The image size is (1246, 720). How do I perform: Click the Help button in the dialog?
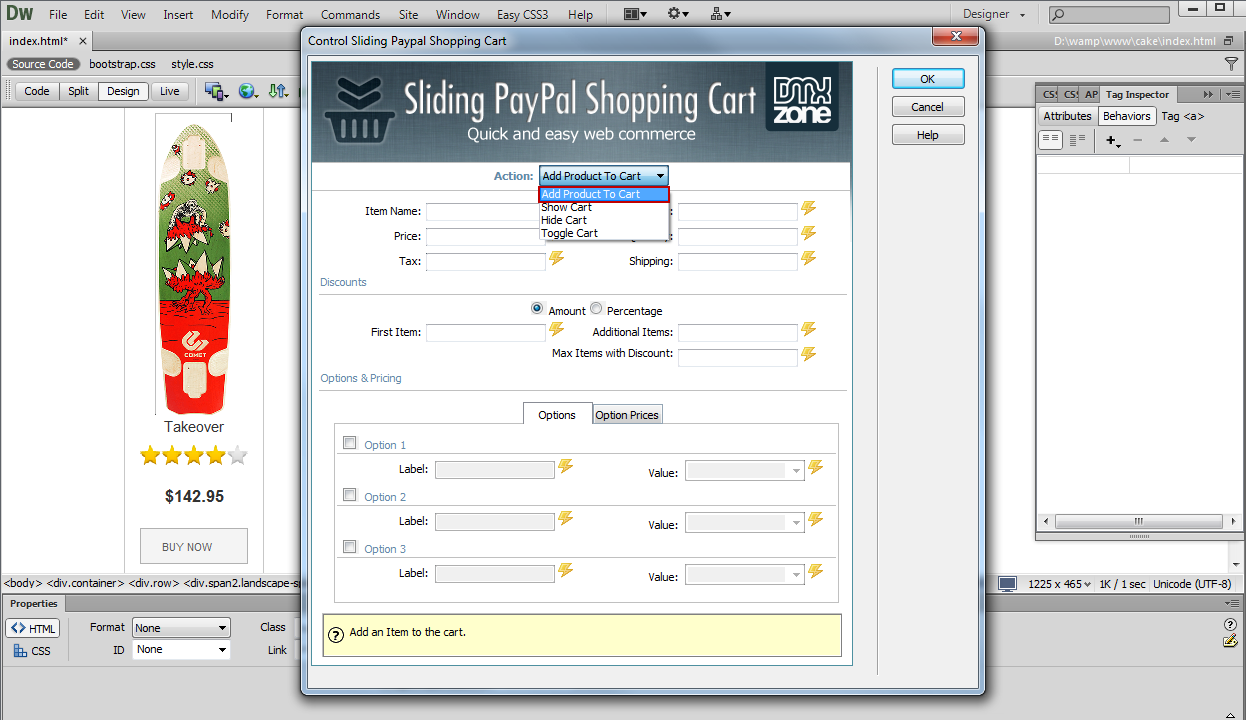928,135
